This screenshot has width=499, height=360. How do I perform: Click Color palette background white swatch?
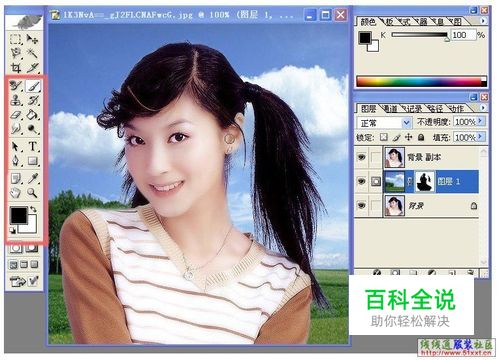pos(374,46)
